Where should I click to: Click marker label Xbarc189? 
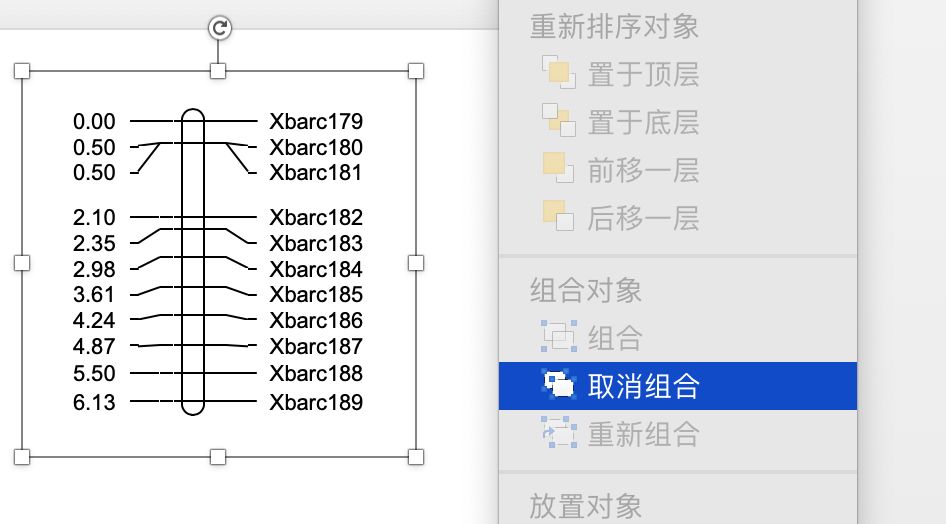pos(316,402)
